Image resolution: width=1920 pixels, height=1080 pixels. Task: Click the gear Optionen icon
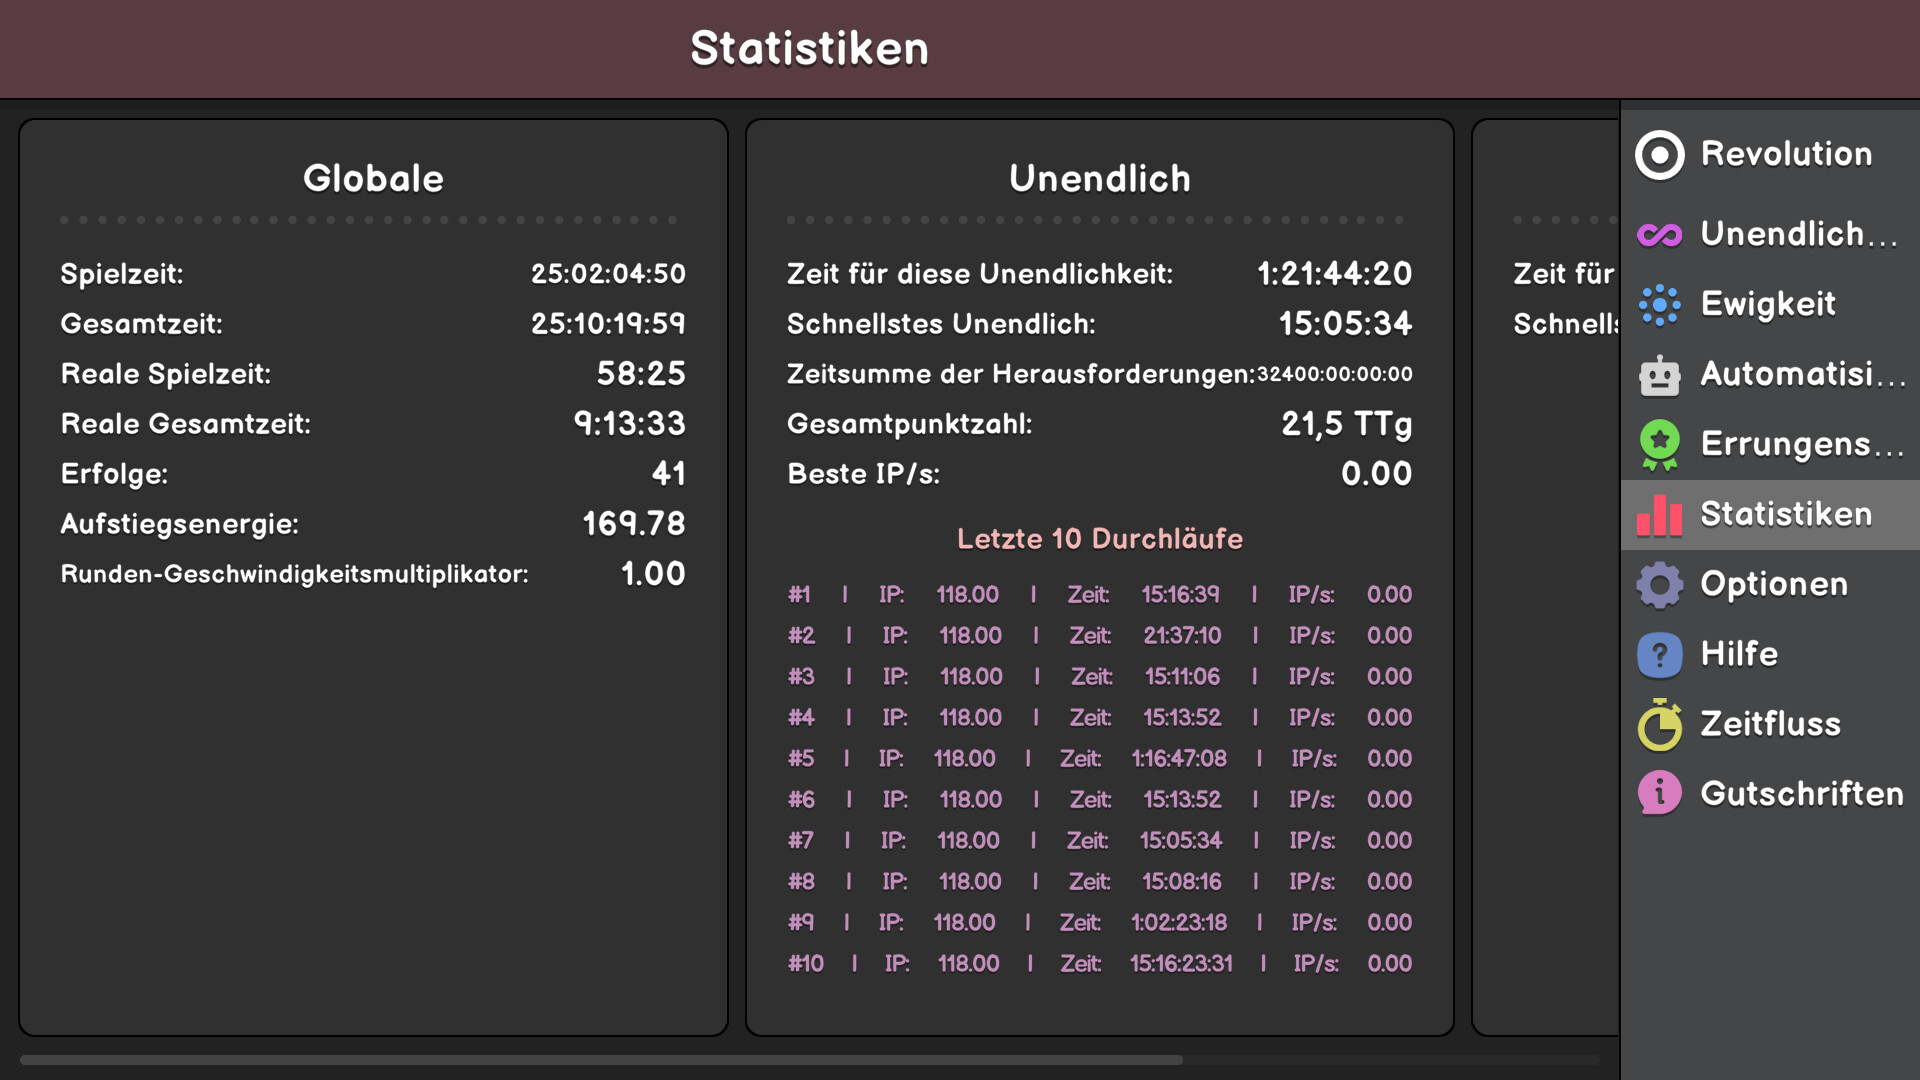[x=1659, y=585]
